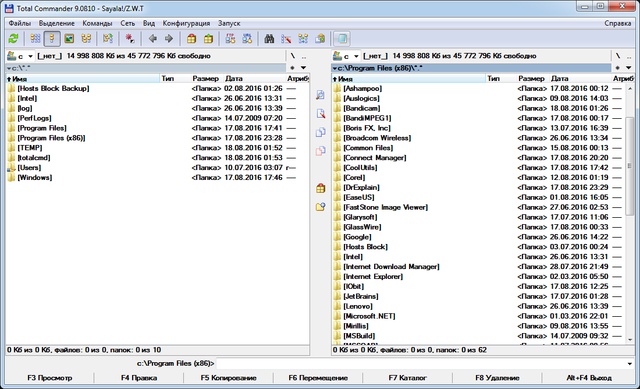Click the red move icon between panels
The height and width of the screenshot is (389, 640).
pyautogui.click(x=320, y=151)
